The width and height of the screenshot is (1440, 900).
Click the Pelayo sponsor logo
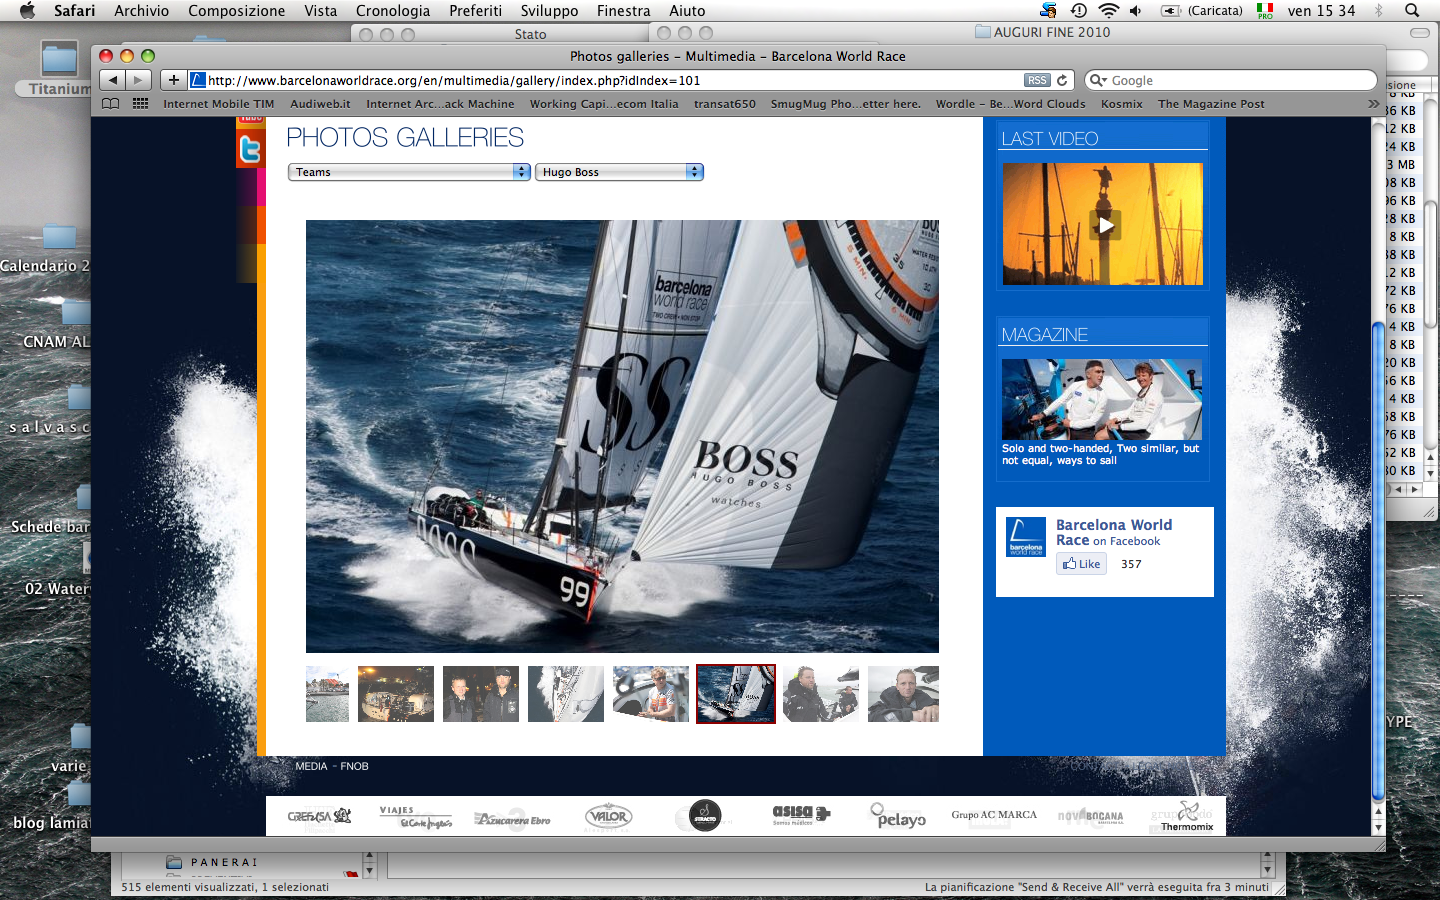point(898,816)
